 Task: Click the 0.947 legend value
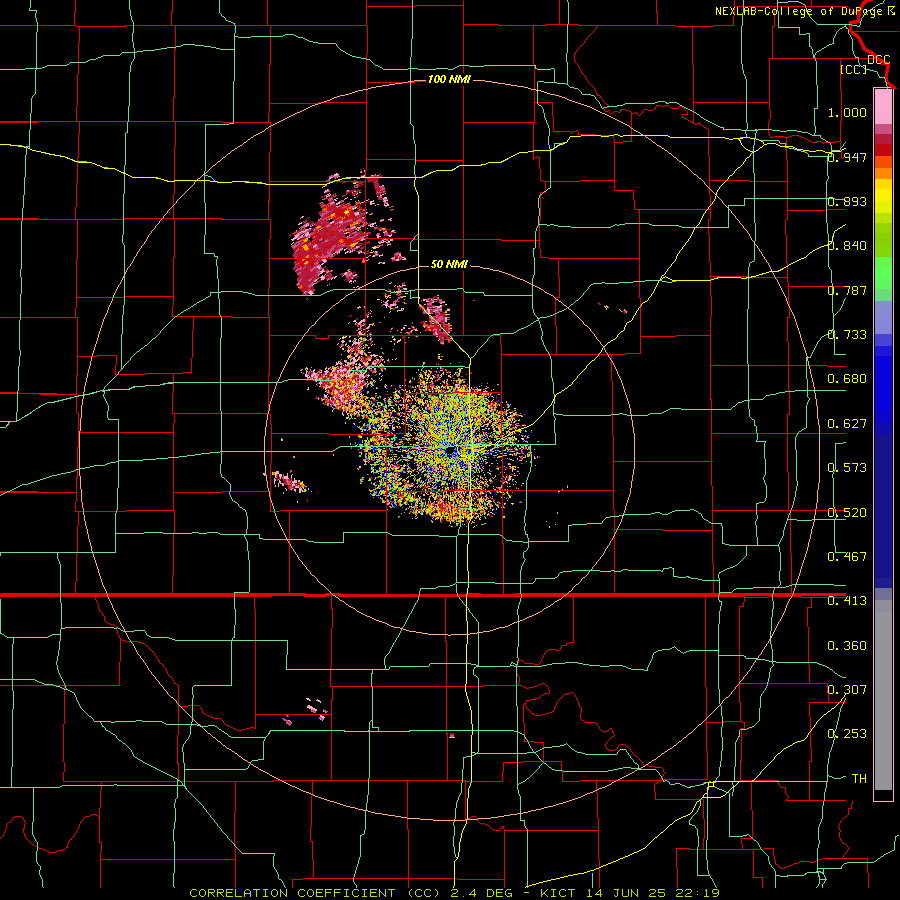pyautogui.click(x=847, y=157)
